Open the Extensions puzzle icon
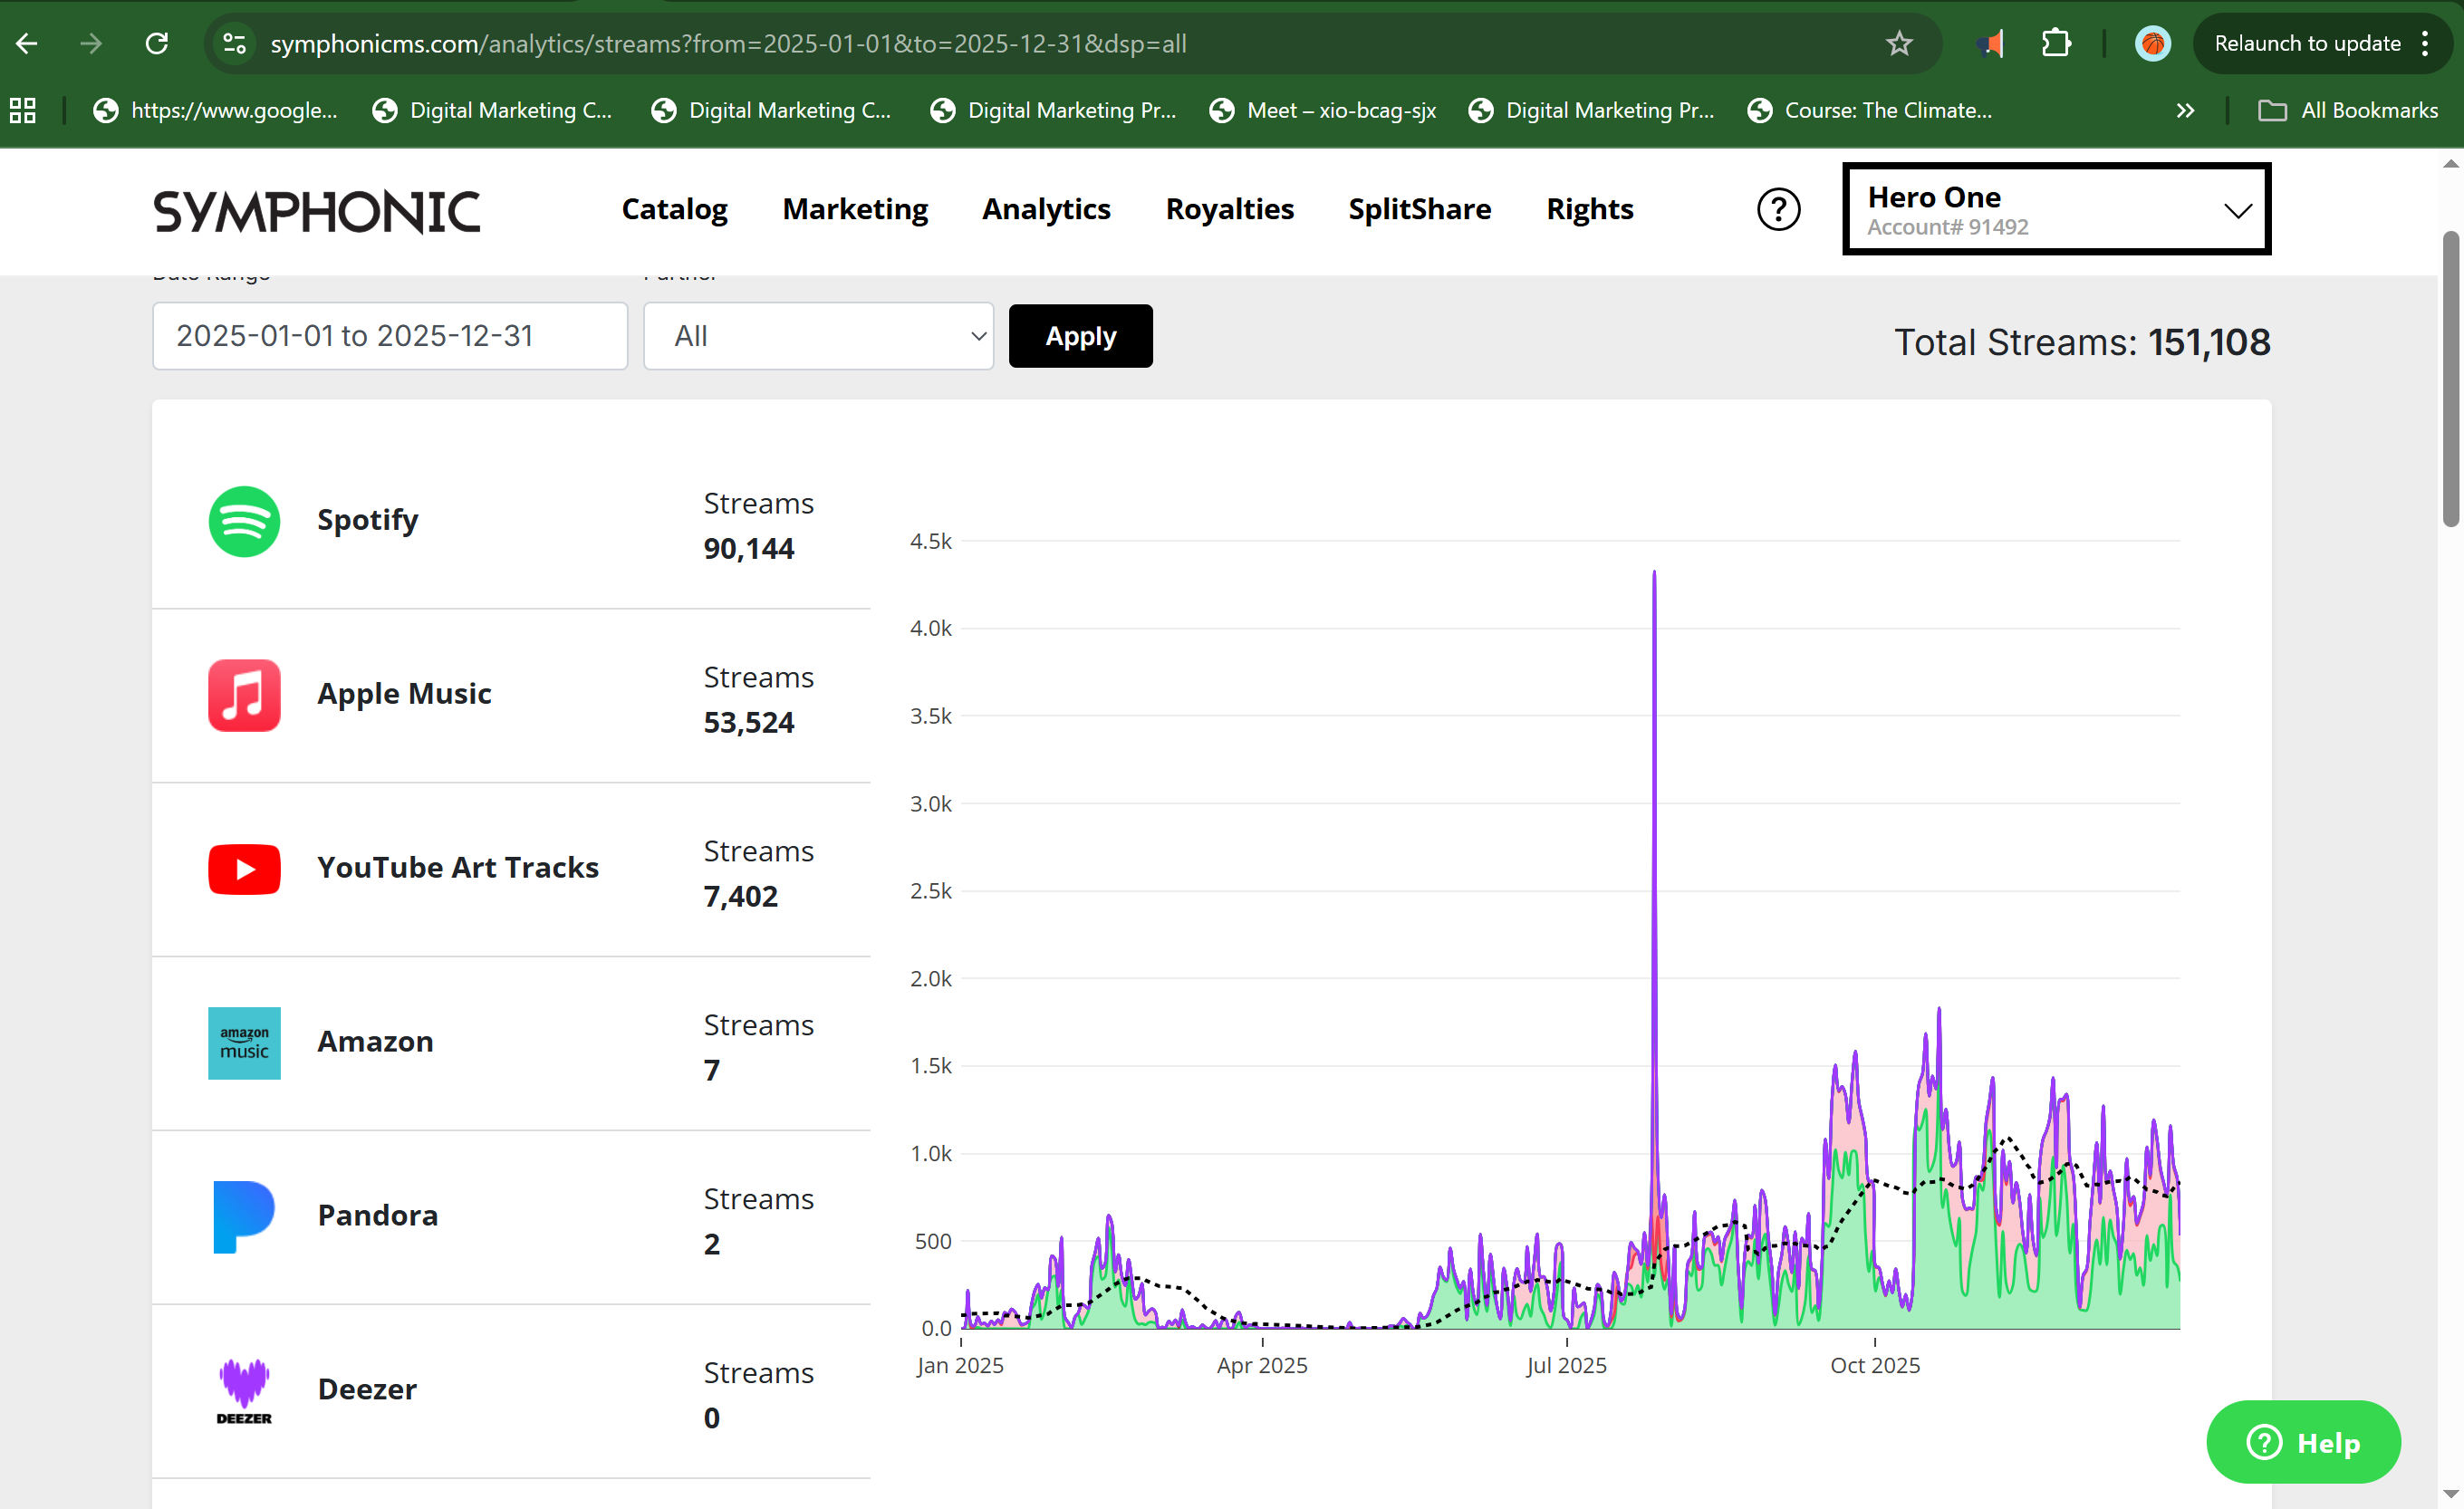The height and width of the screenshot is (1509, 2464). (x=2056, y=43)
